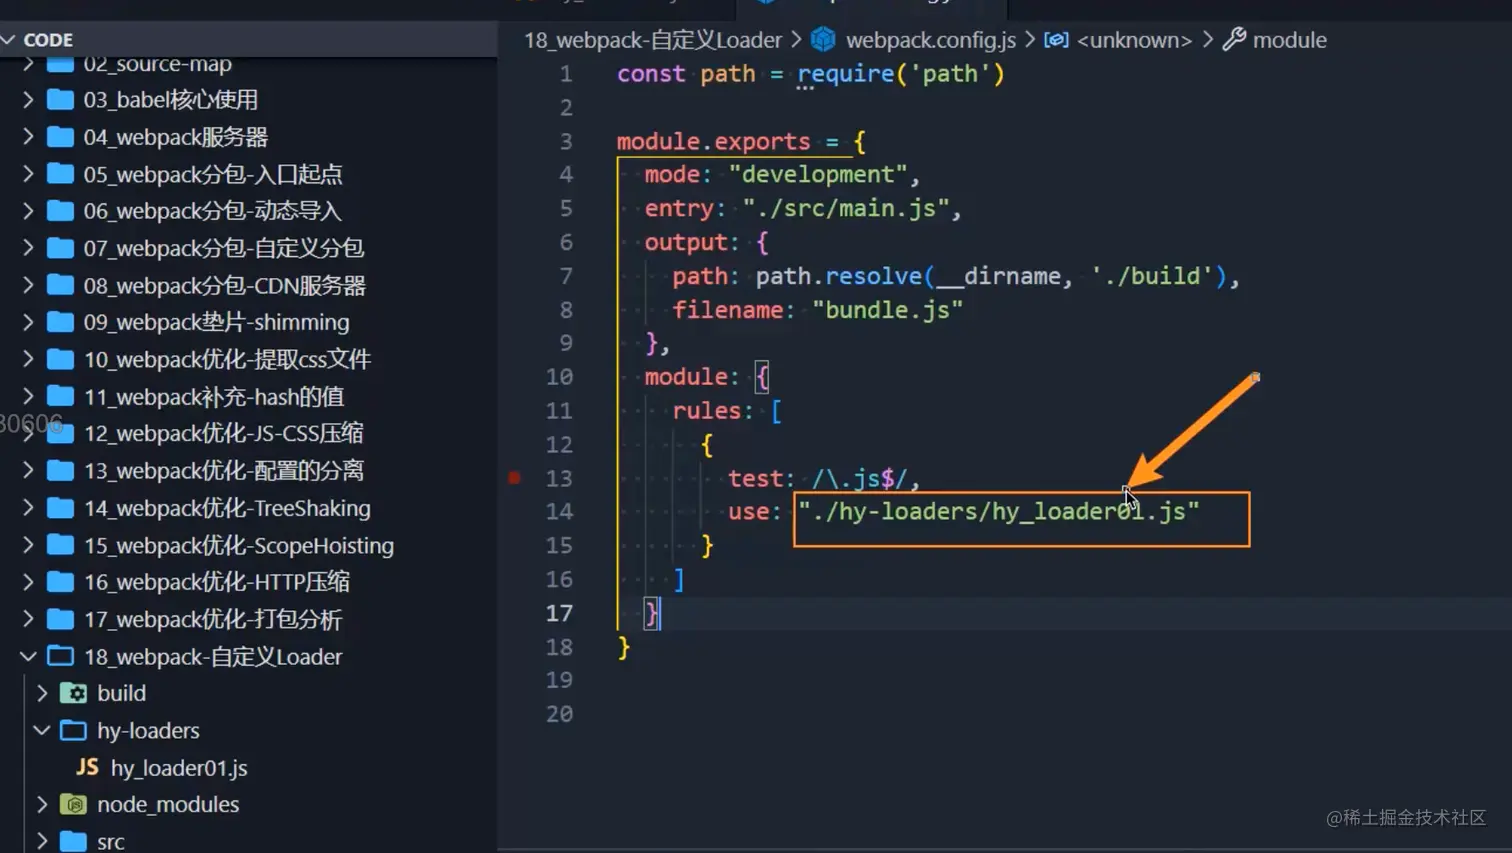The height and width of the screenshot is (853, 1512).
Task: Click the CODE section title
Action: tap(48, 40)
